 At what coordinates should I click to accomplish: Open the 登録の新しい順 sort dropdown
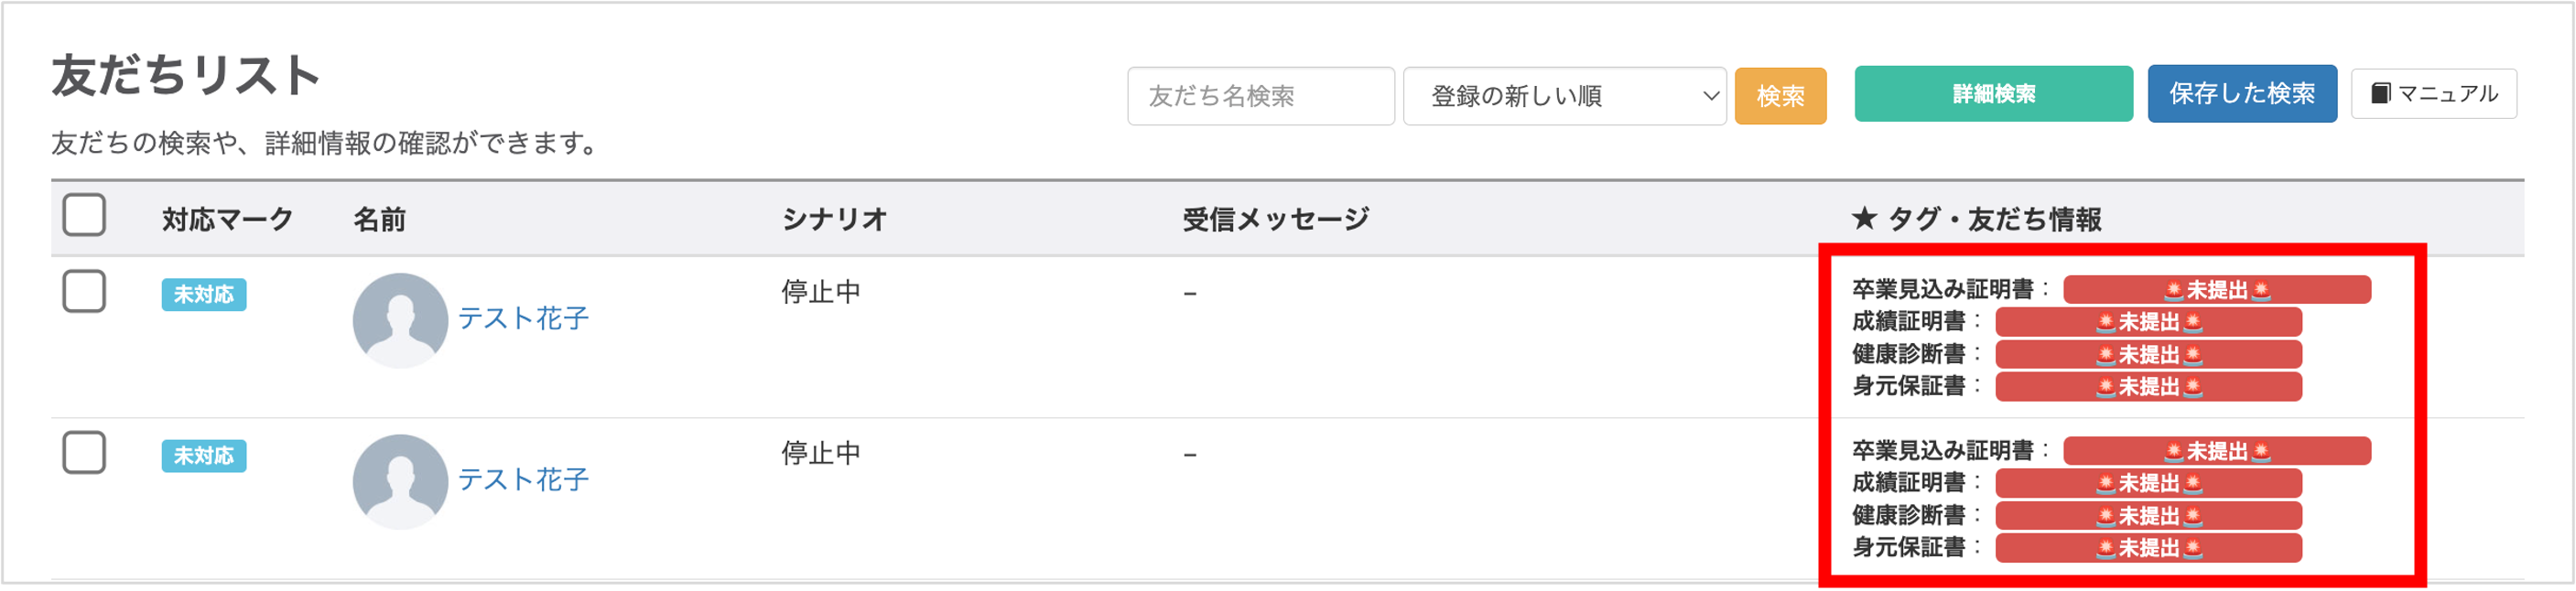[x=1564, y=96]
